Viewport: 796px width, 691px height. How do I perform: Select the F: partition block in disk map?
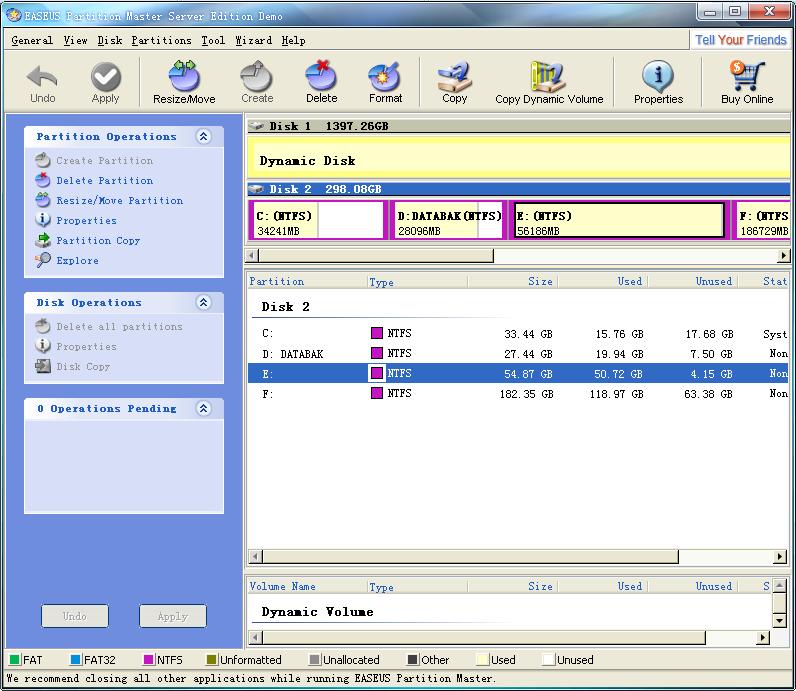(760, 220)
